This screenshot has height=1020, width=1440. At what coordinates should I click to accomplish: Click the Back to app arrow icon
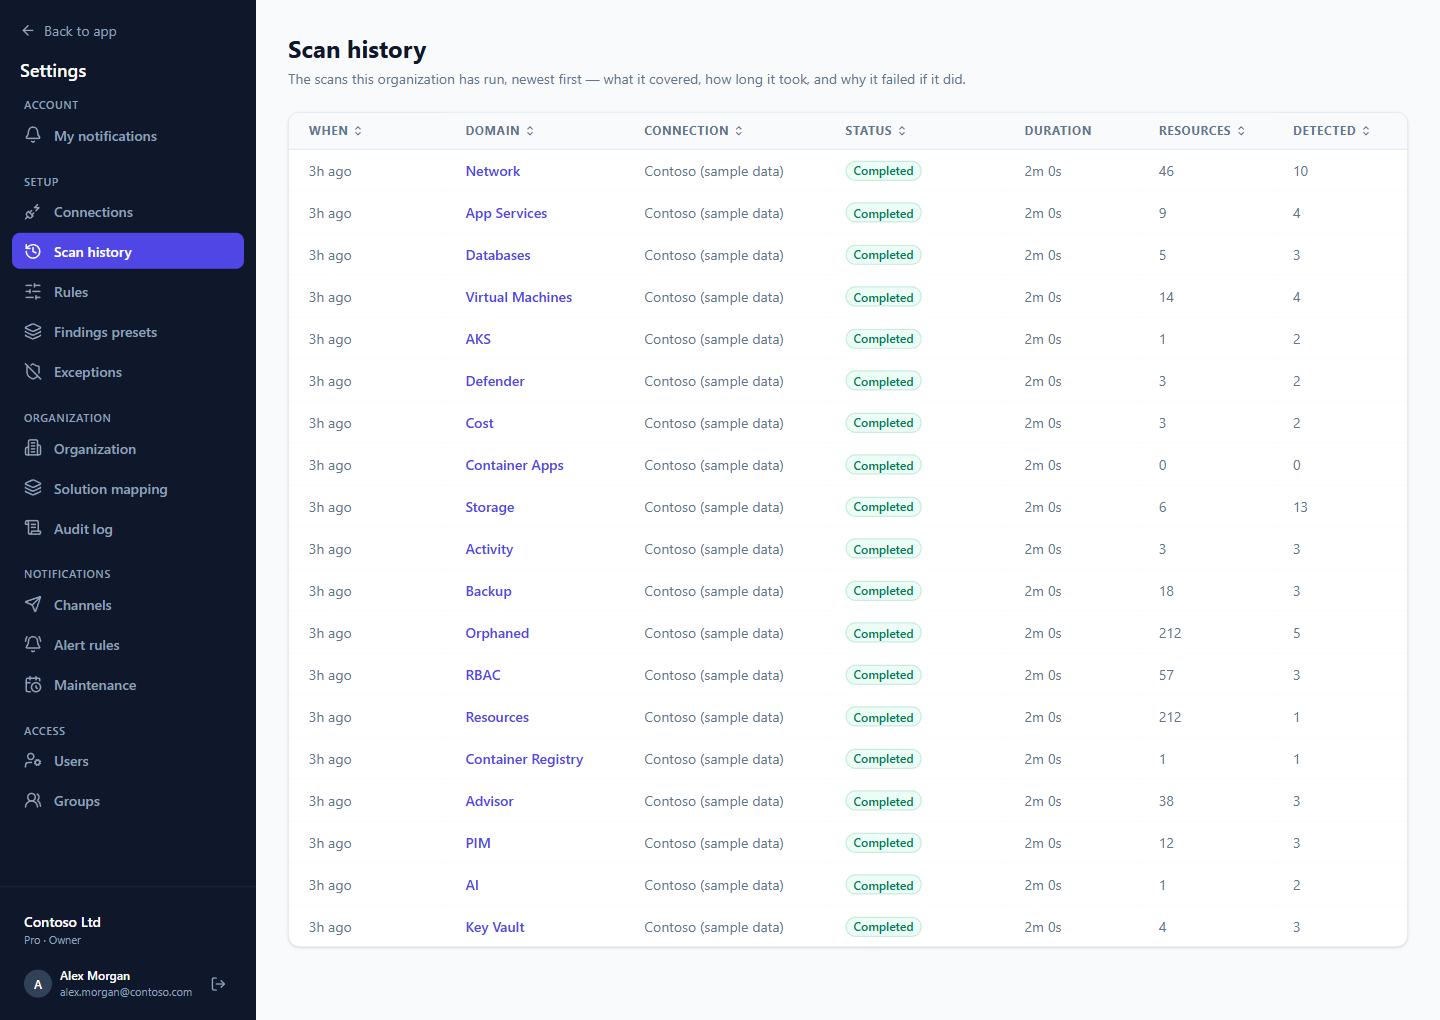click(28, 31)
